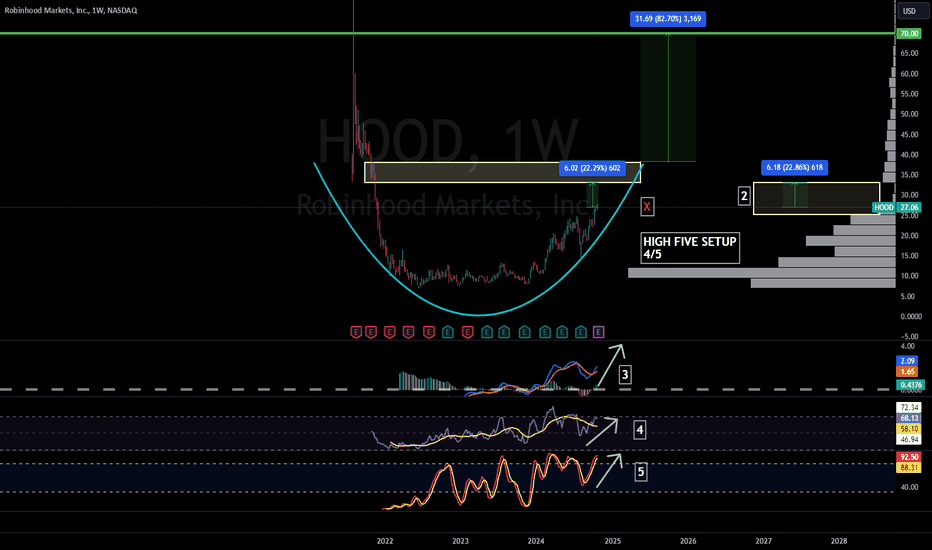Screen dimensions: 932x550
Task: Click the -5.00 price scale label
Action: [x=909, y=337]
